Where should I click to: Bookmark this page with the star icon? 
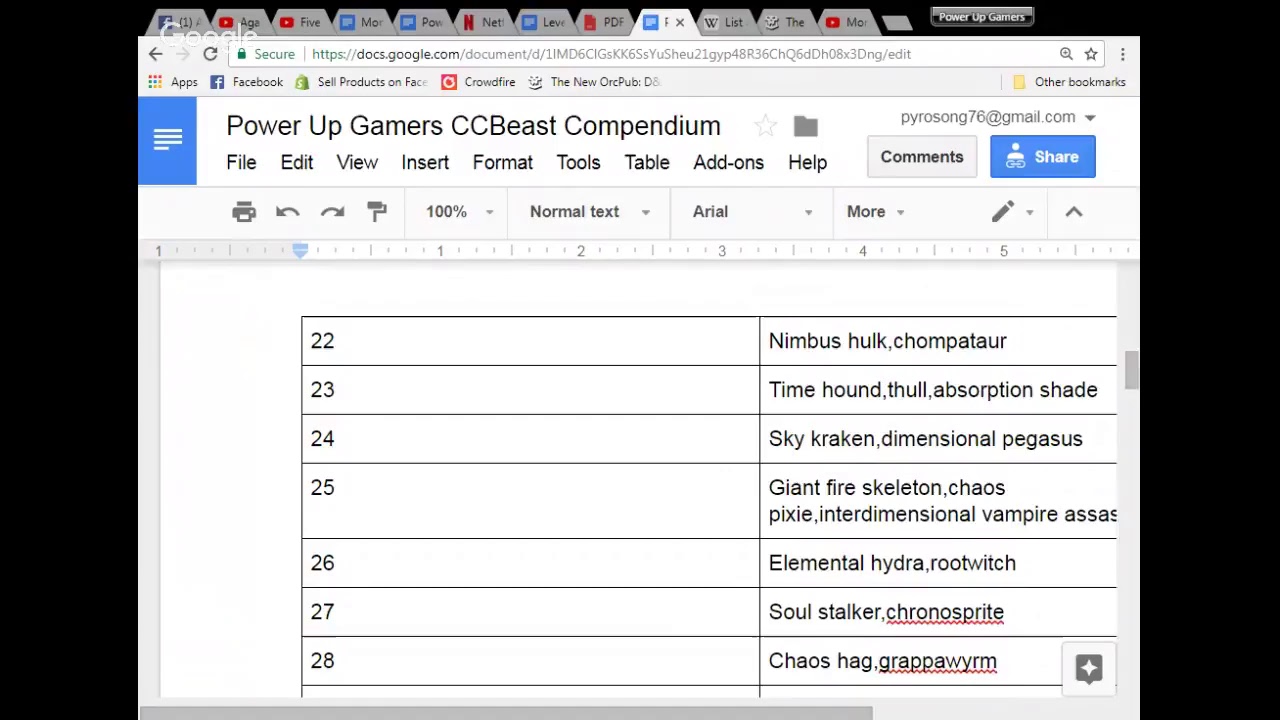coord(1091,54)
